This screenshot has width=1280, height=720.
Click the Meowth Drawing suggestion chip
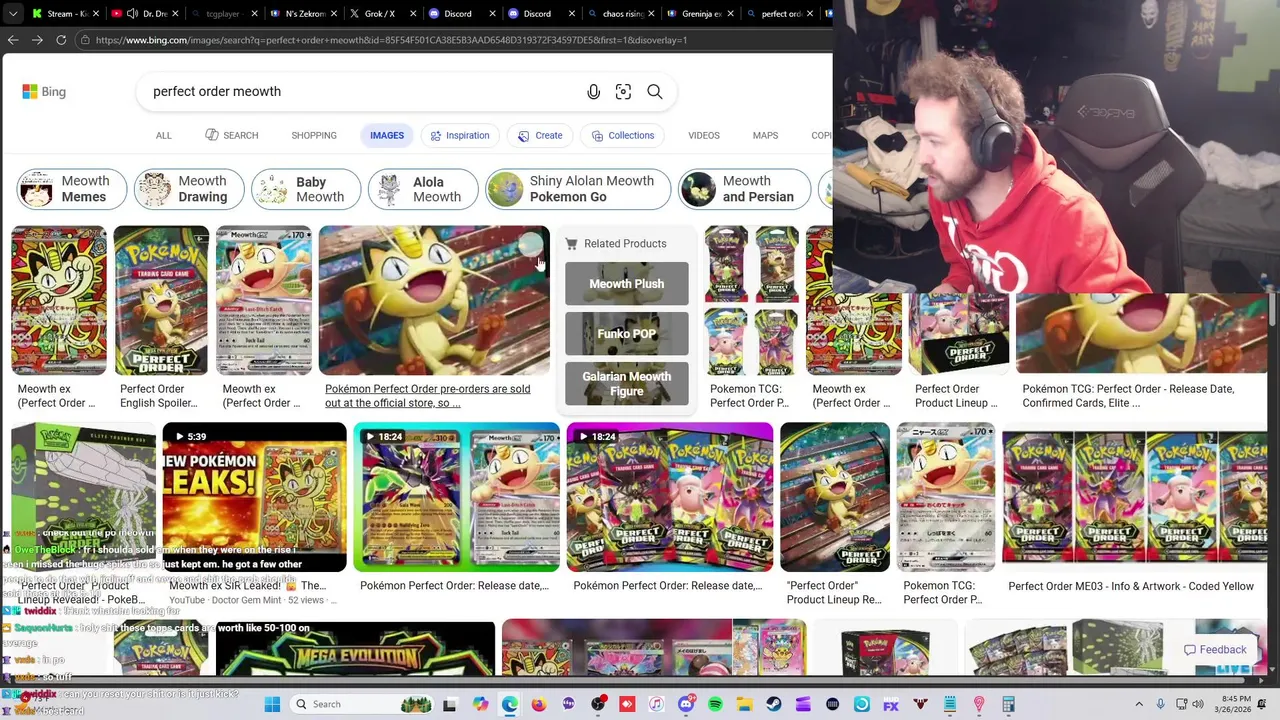(189, 189)
